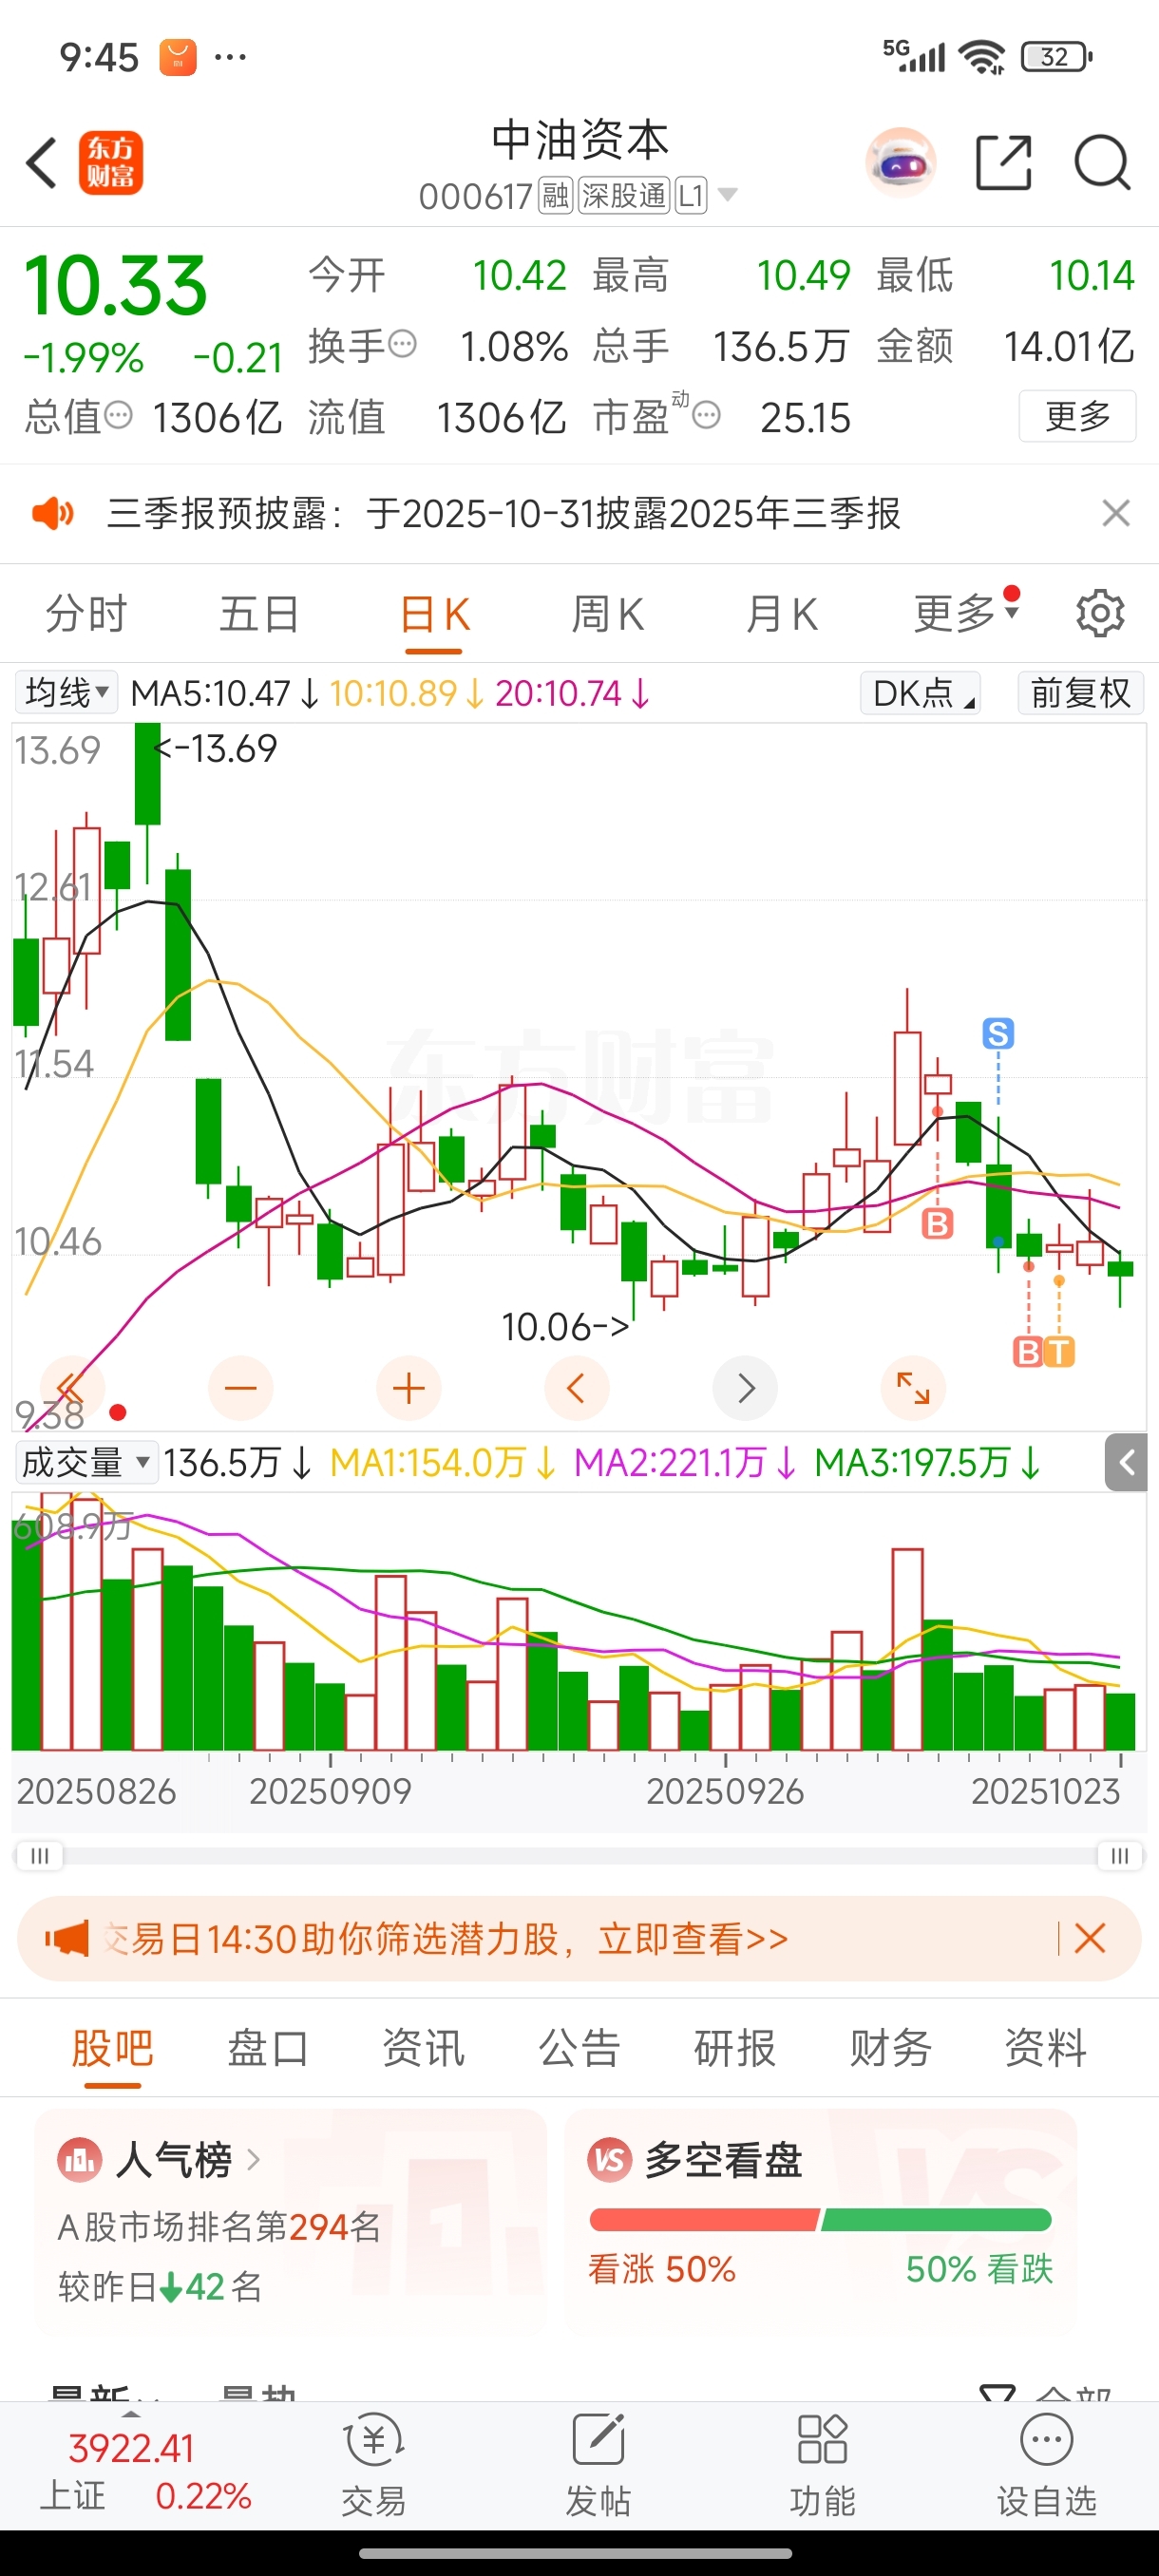Open 更多 quote details button
Viewport: 1159px width, 2576px height.
click(x=1077, y=416)
